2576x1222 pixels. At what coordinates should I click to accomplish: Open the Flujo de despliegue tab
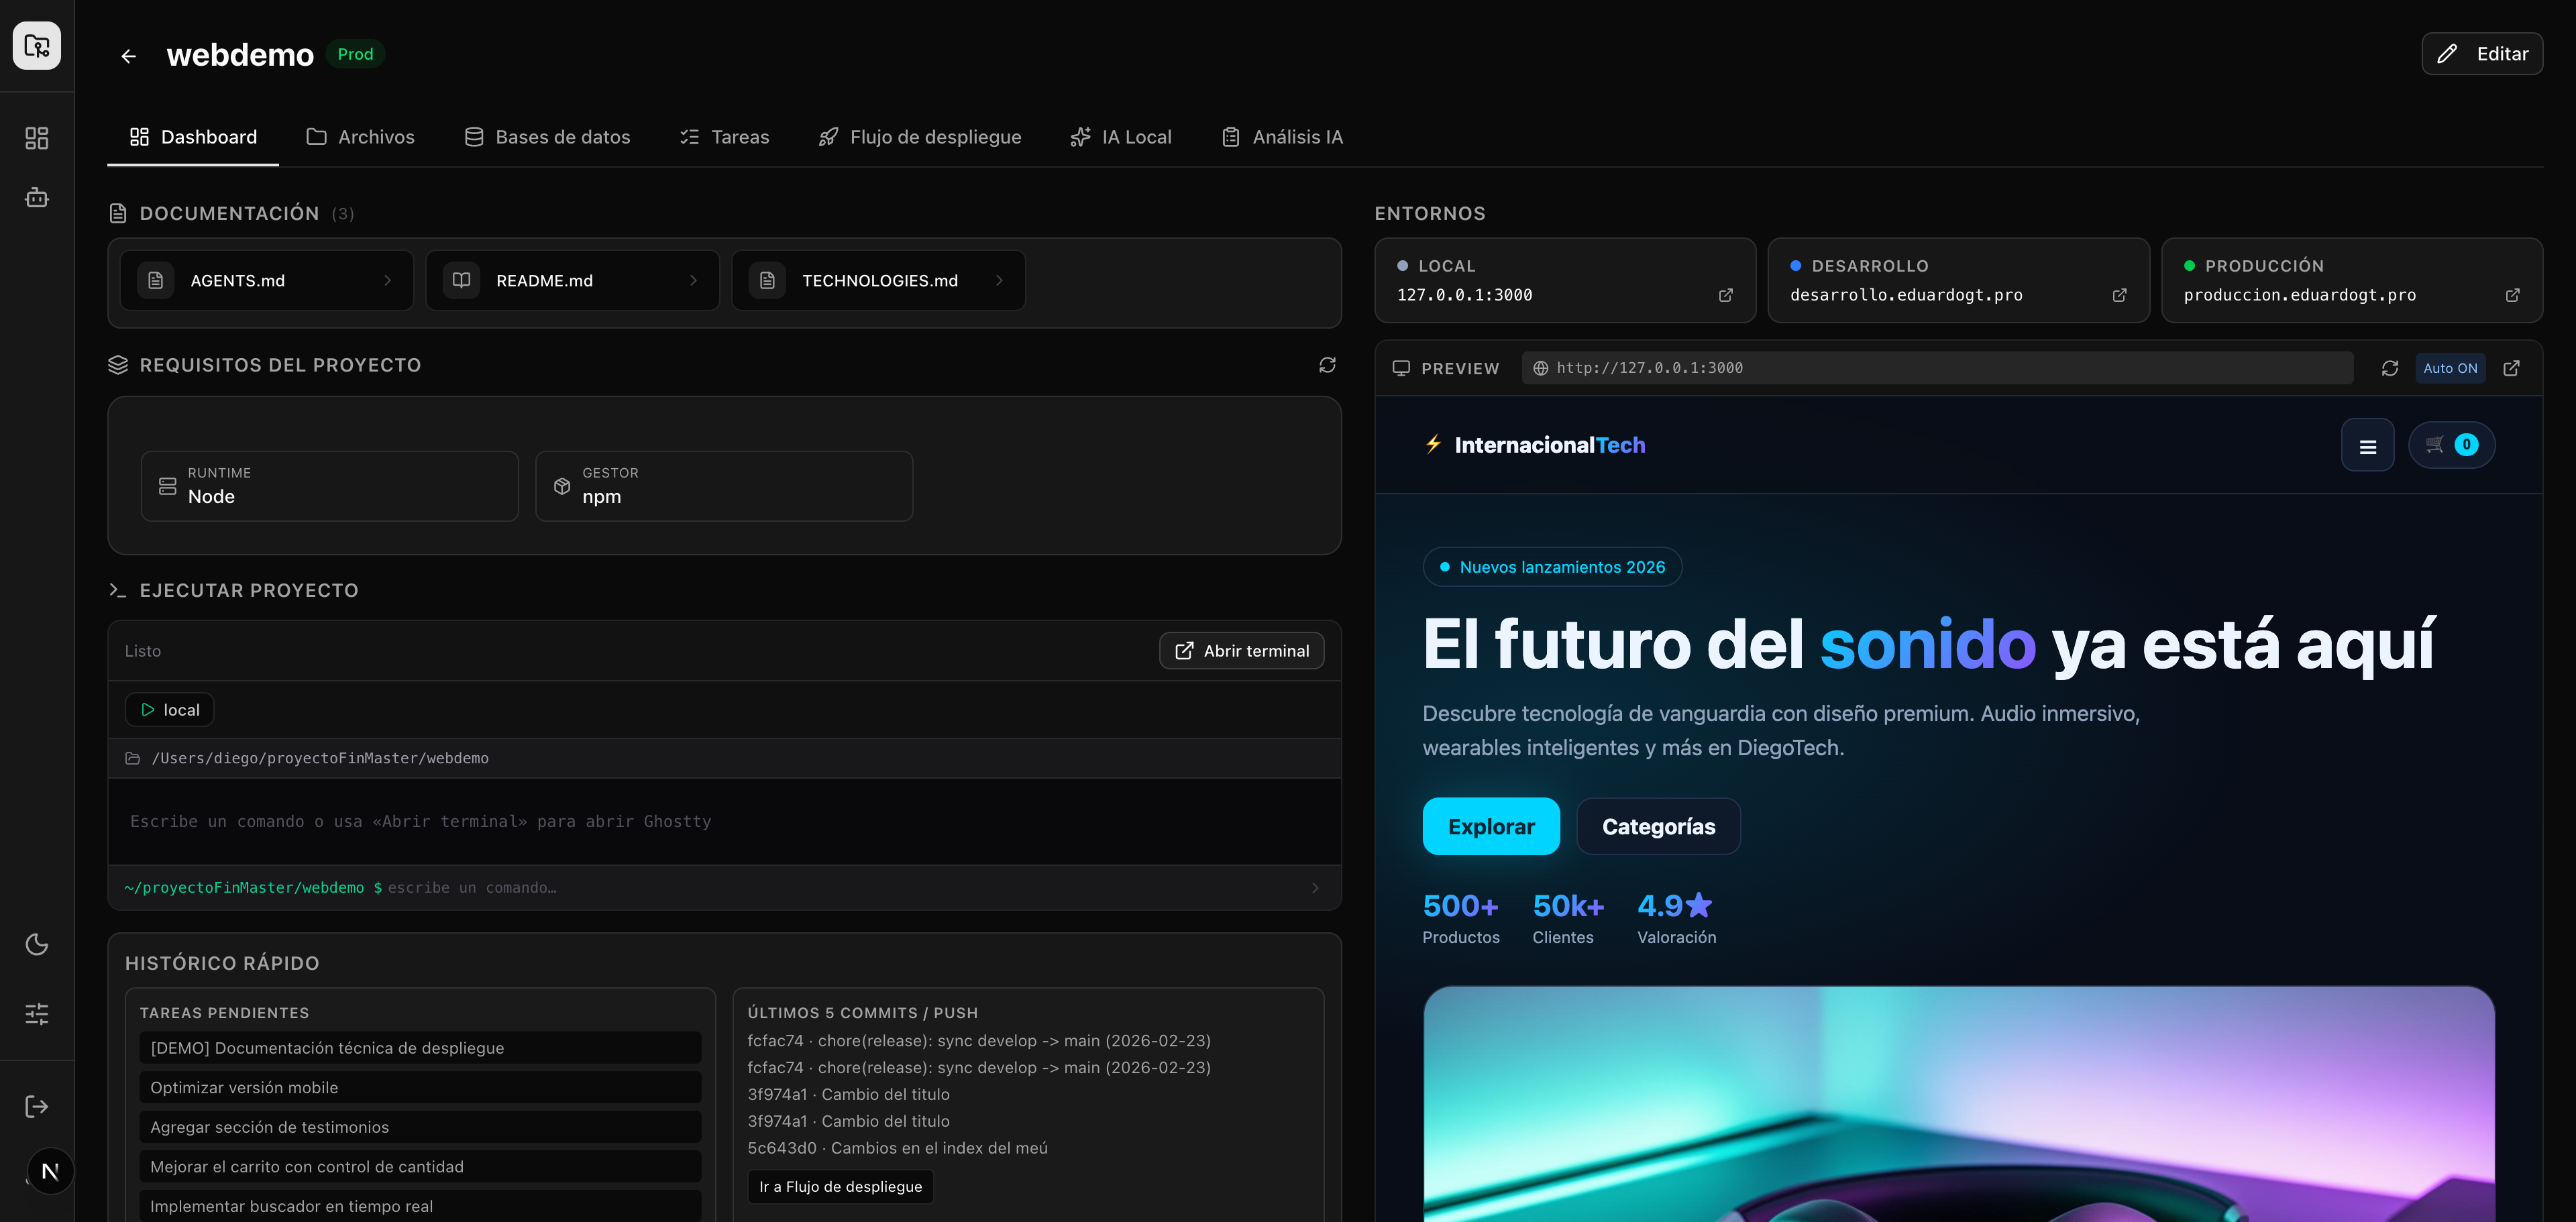[x=935, y=137]
